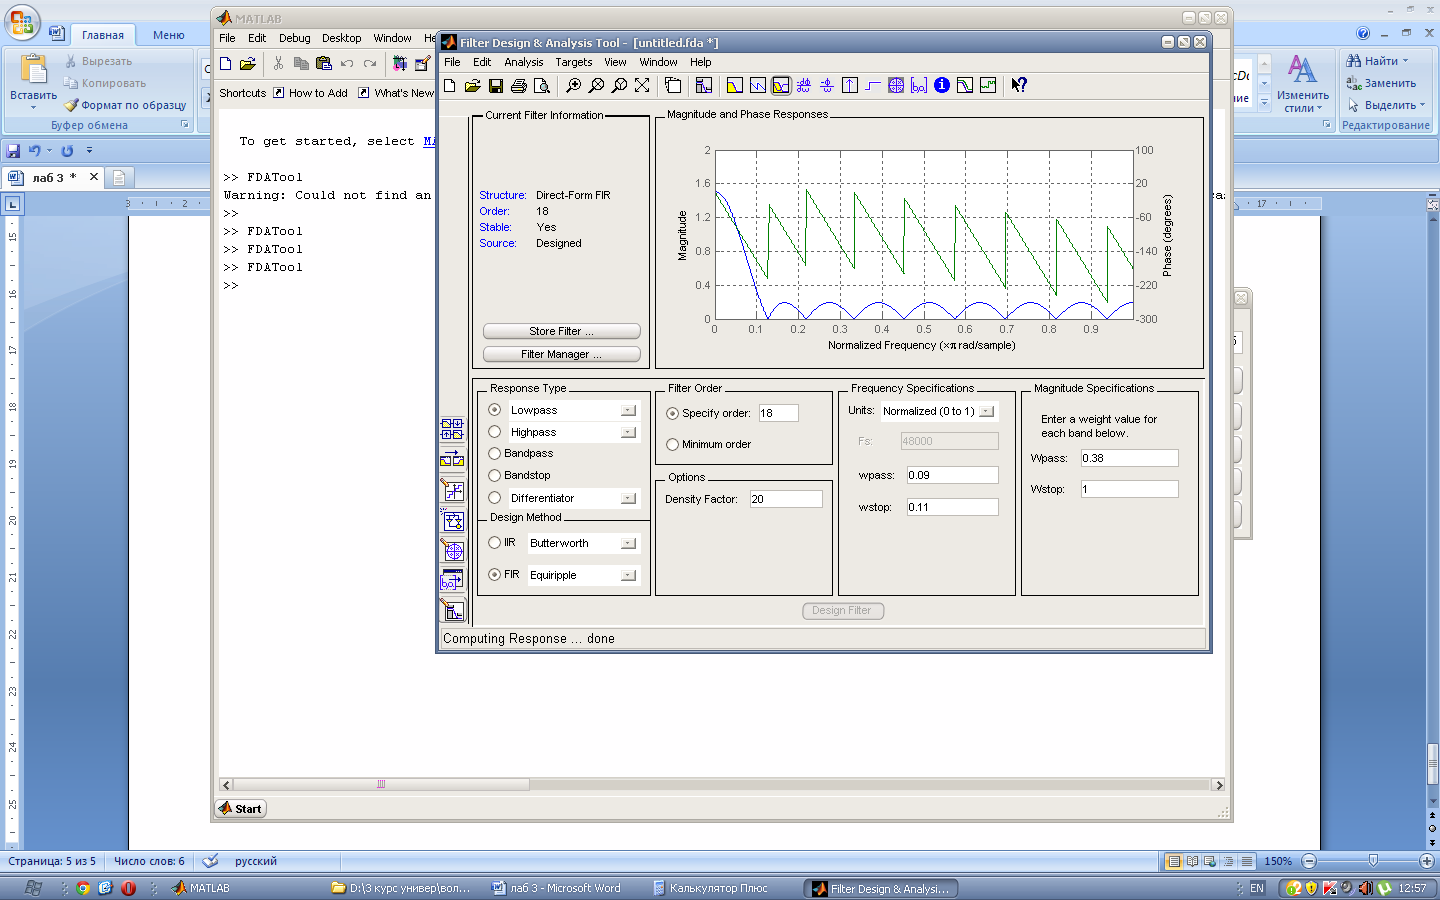Open the View menu in FDATool
This screenshot has height=900, width=1440.
(615, 62)
